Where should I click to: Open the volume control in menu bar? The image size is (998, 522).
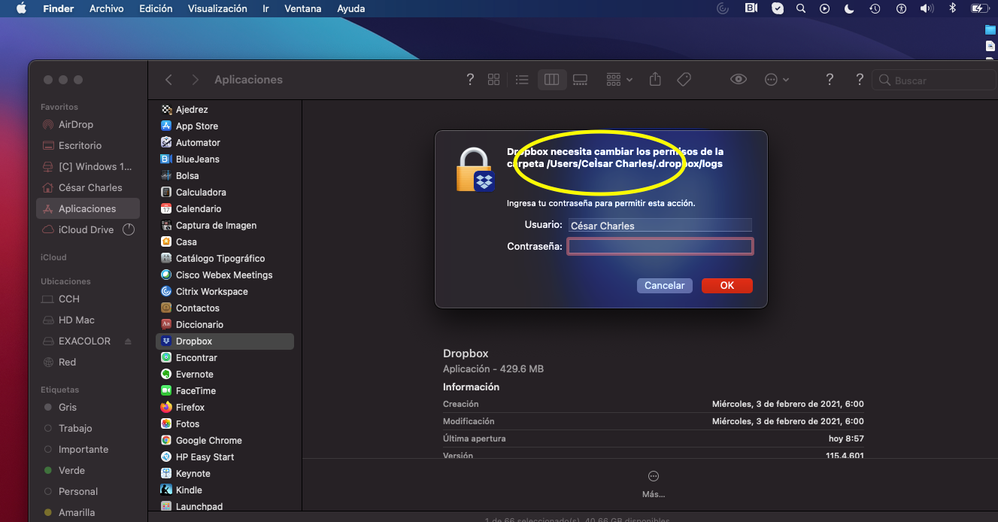tap(927, 8)
